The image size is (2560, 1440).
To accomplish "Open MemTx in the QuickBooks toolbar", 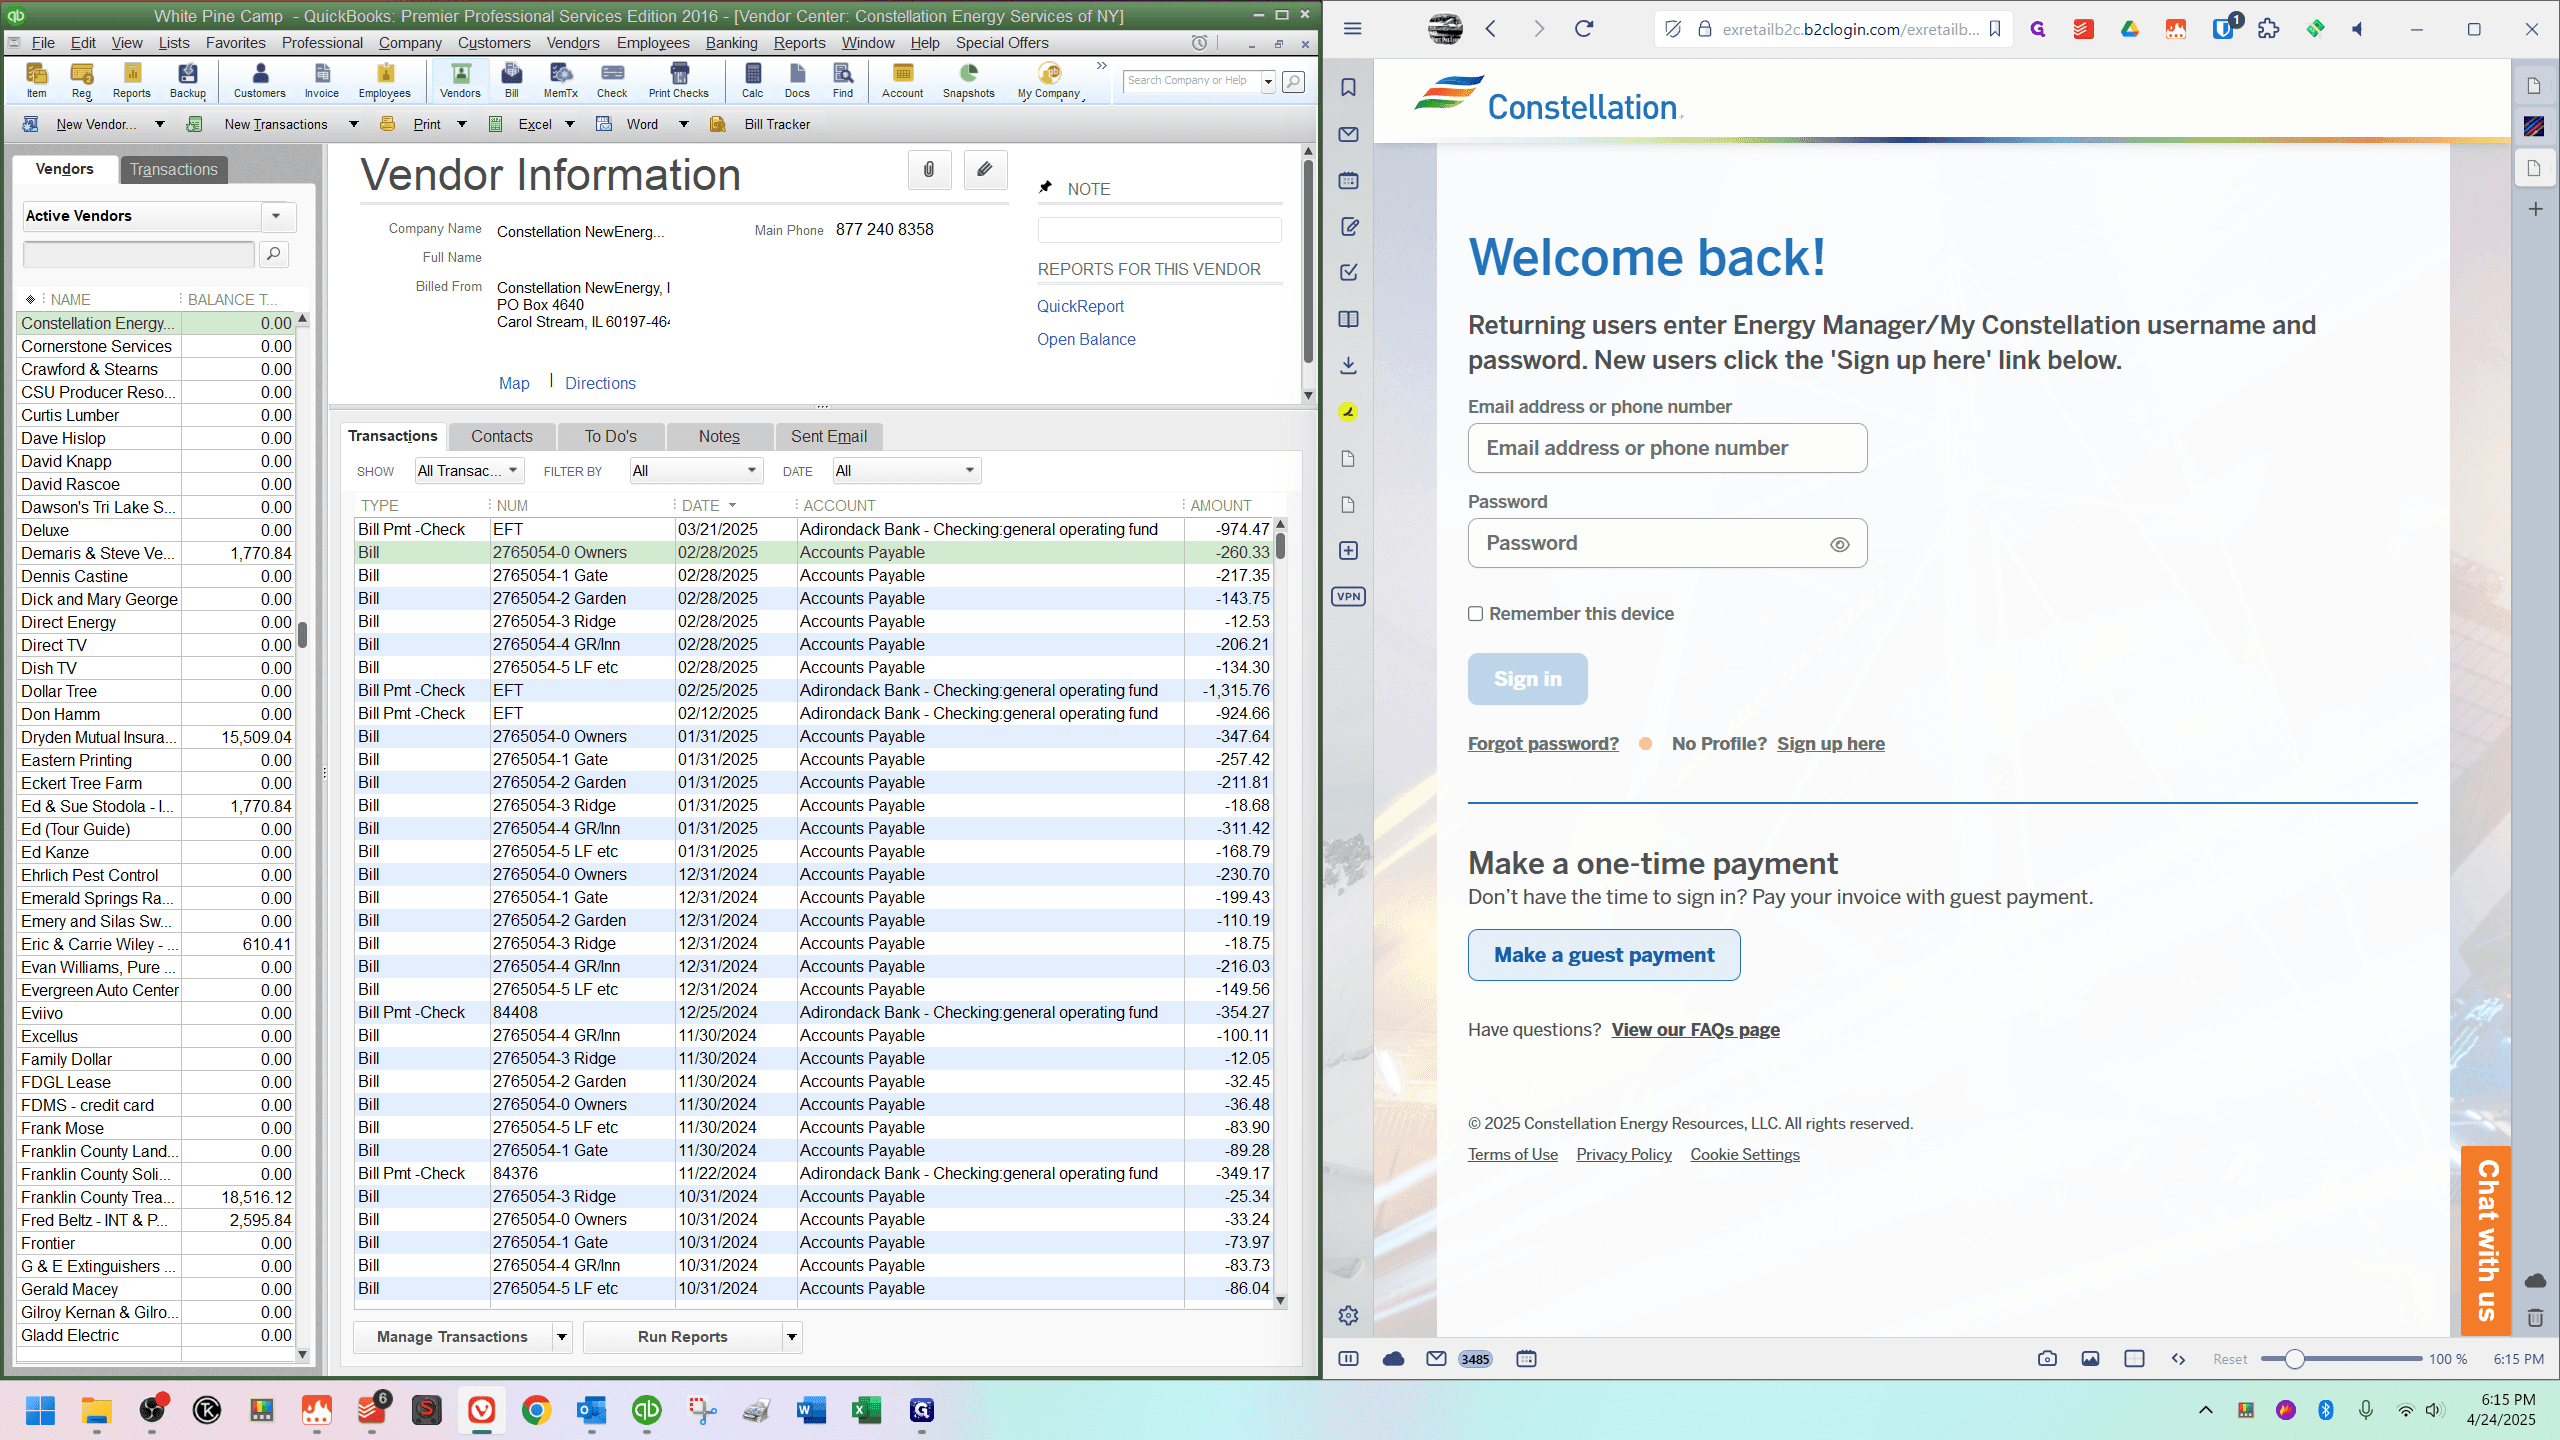I will pos(560,80).
